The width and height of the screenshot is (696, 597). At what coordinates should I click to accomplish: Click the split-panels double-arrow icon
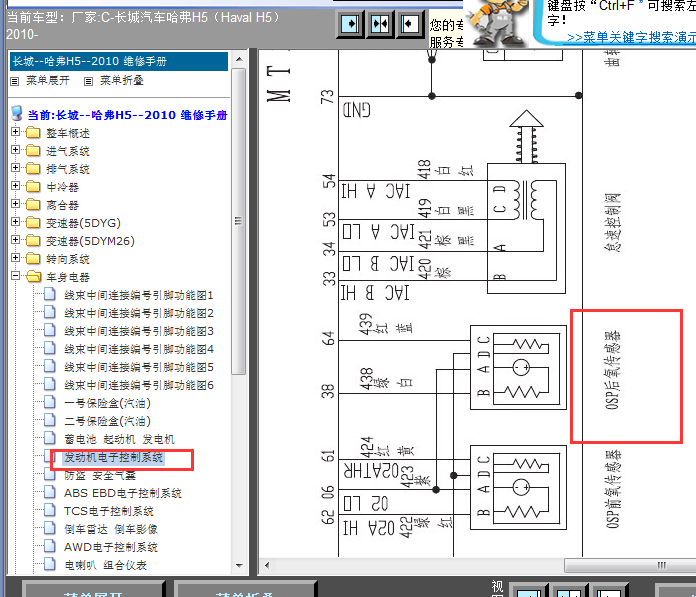tap(380, 24)
